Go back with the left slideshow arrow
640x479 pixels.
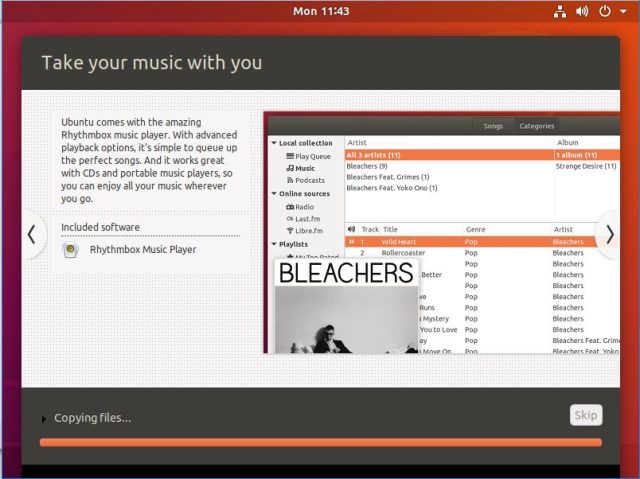pos(31,234)
